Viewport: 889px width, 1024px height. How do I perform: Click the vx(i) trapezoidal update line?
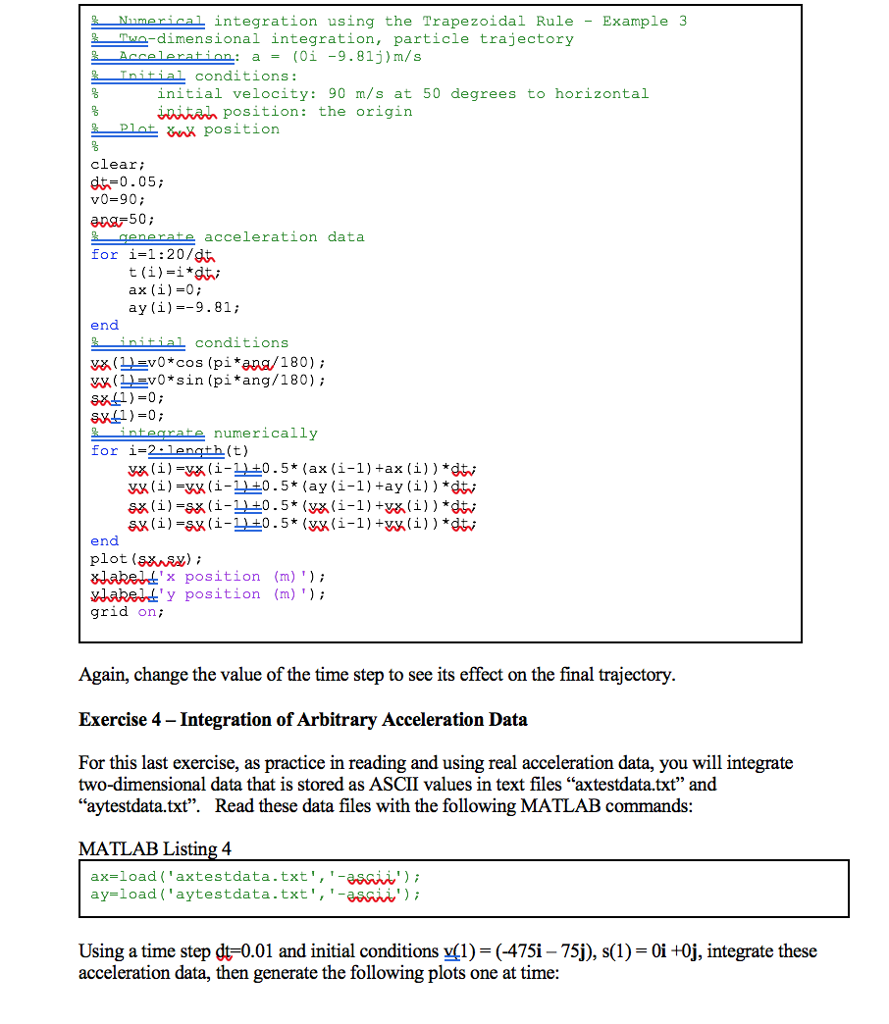tap(302, 468)
